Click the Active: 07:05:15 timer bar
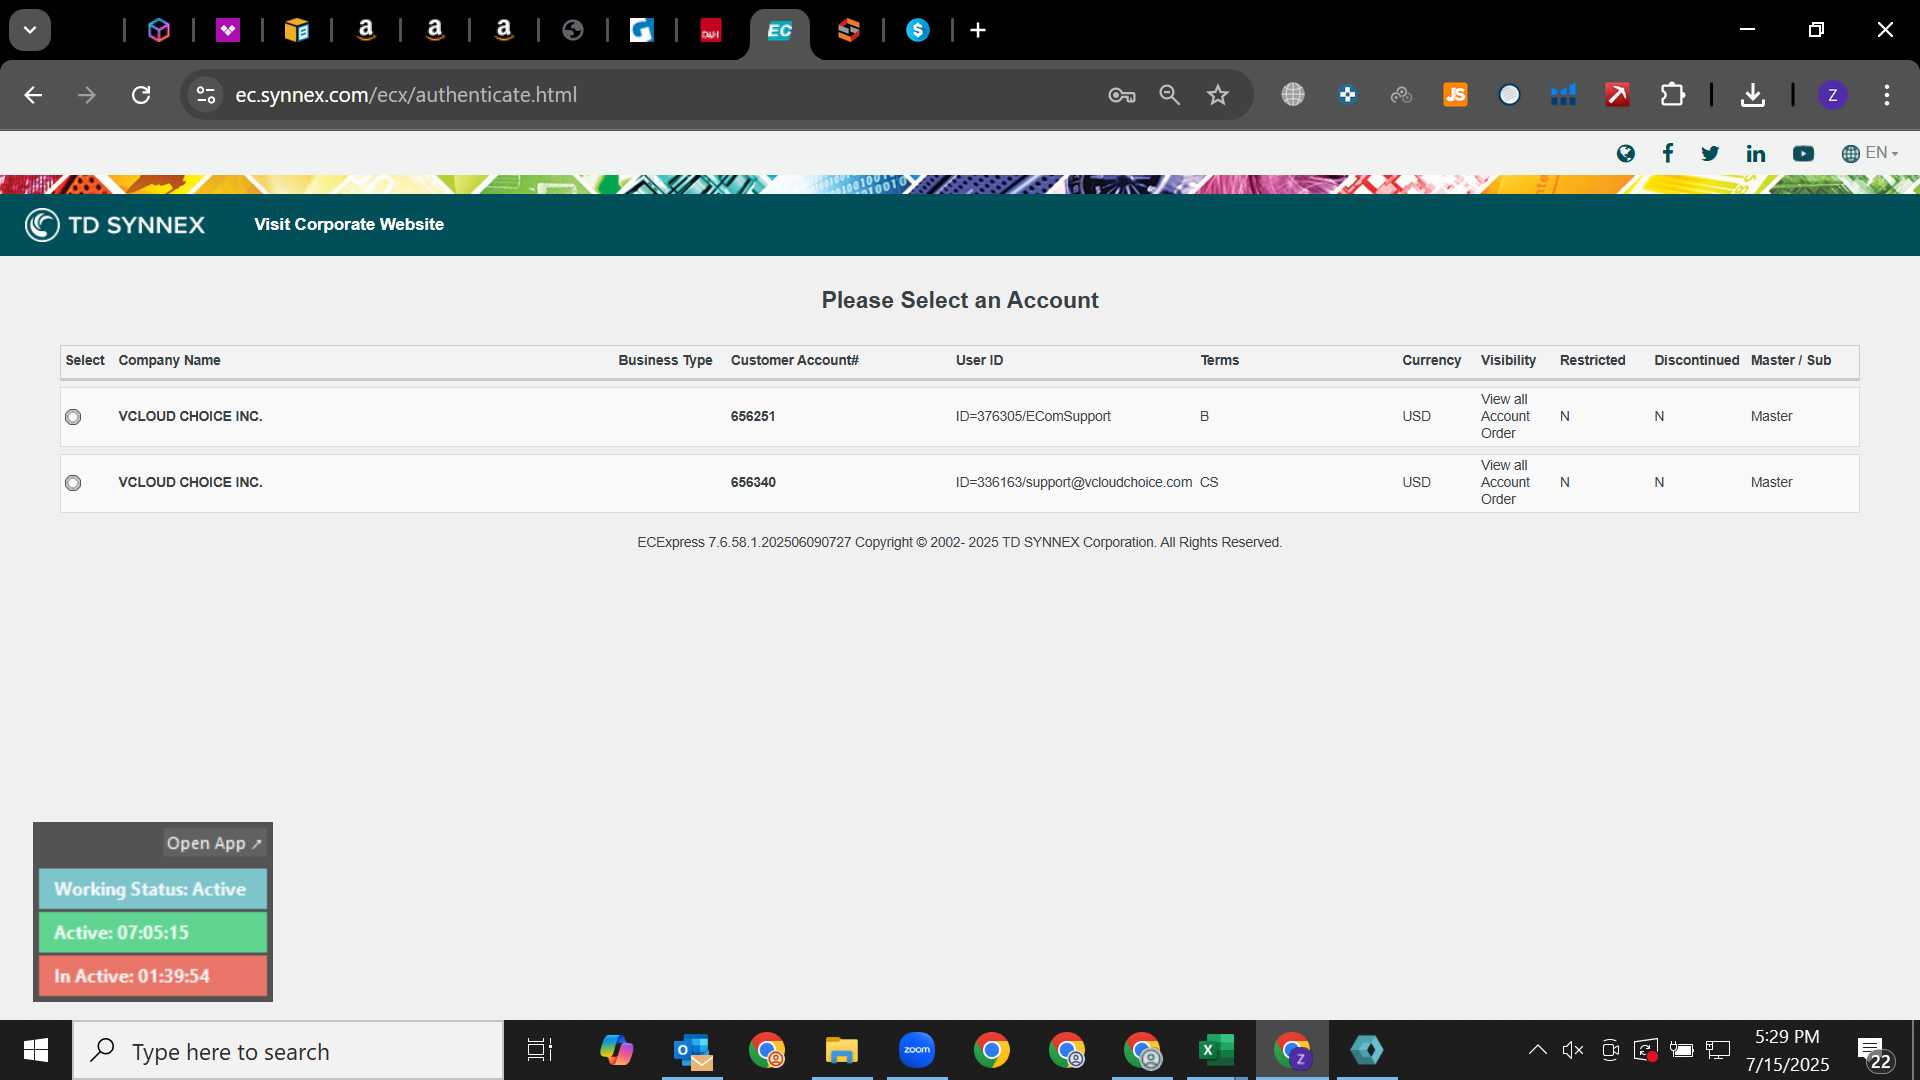This screenshot has width=1920, height=1080. 153,932
